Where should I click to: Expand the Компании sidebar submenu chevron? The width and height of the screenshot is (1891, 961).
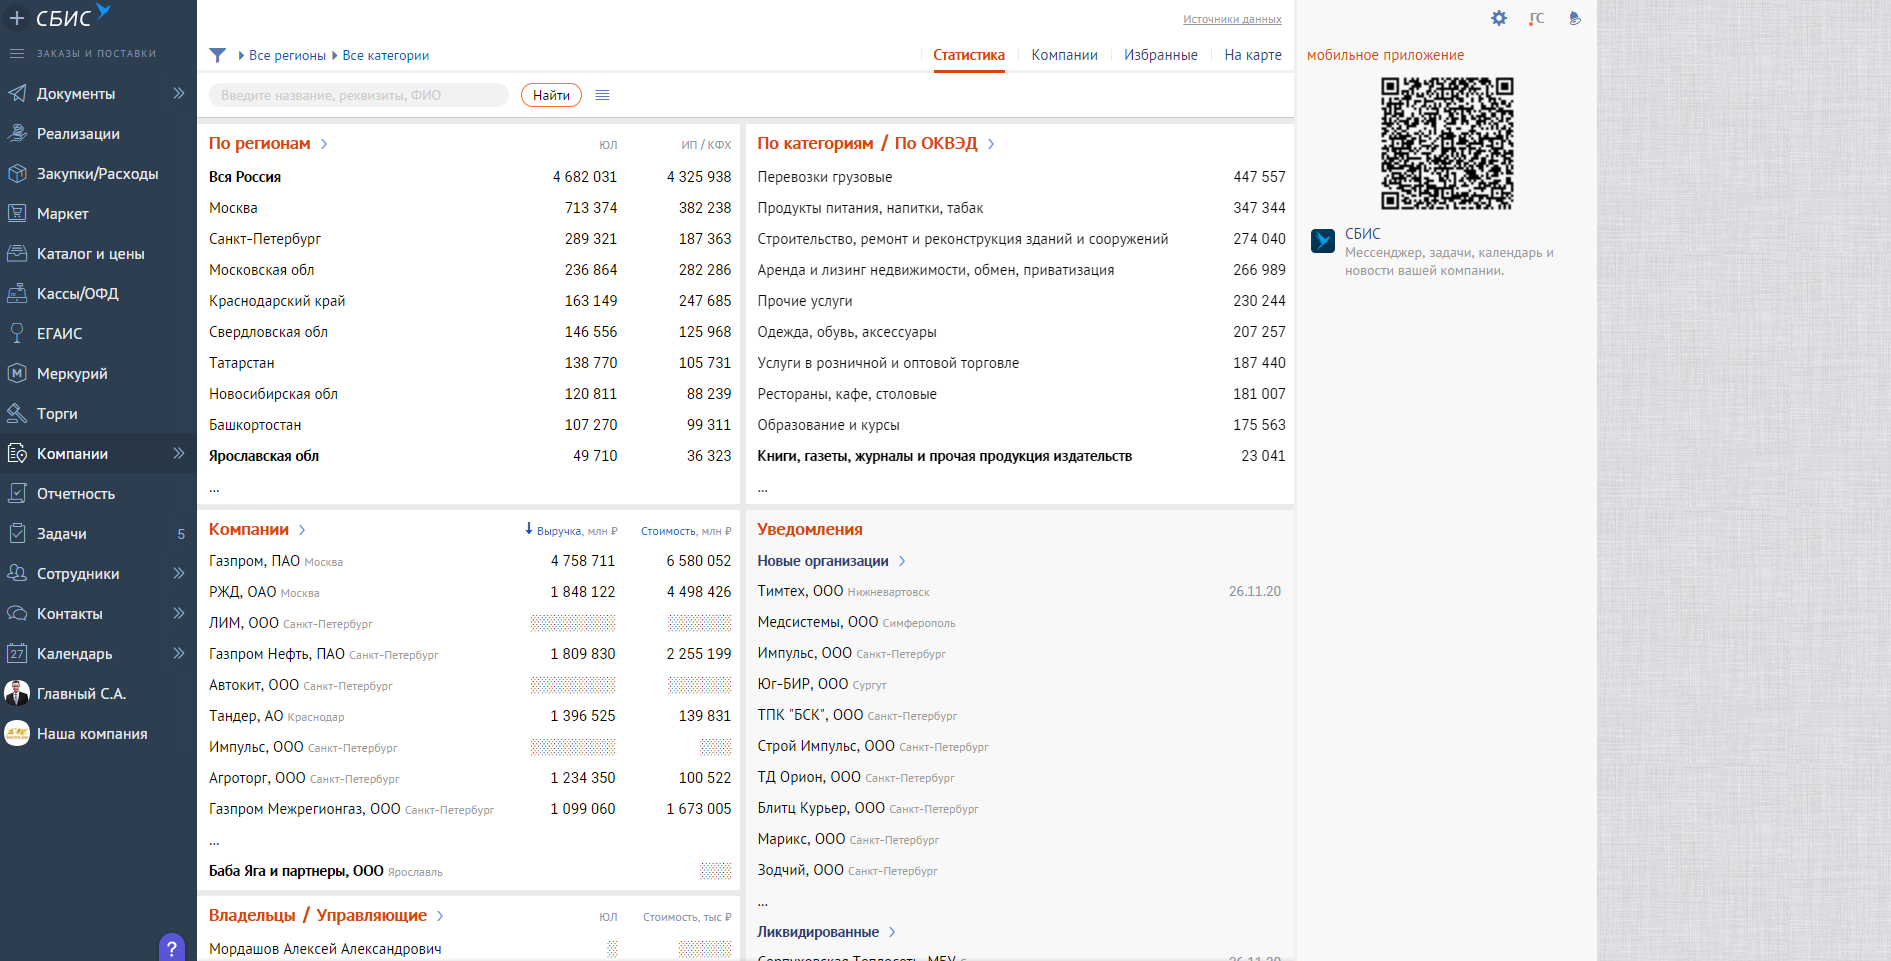179,453
